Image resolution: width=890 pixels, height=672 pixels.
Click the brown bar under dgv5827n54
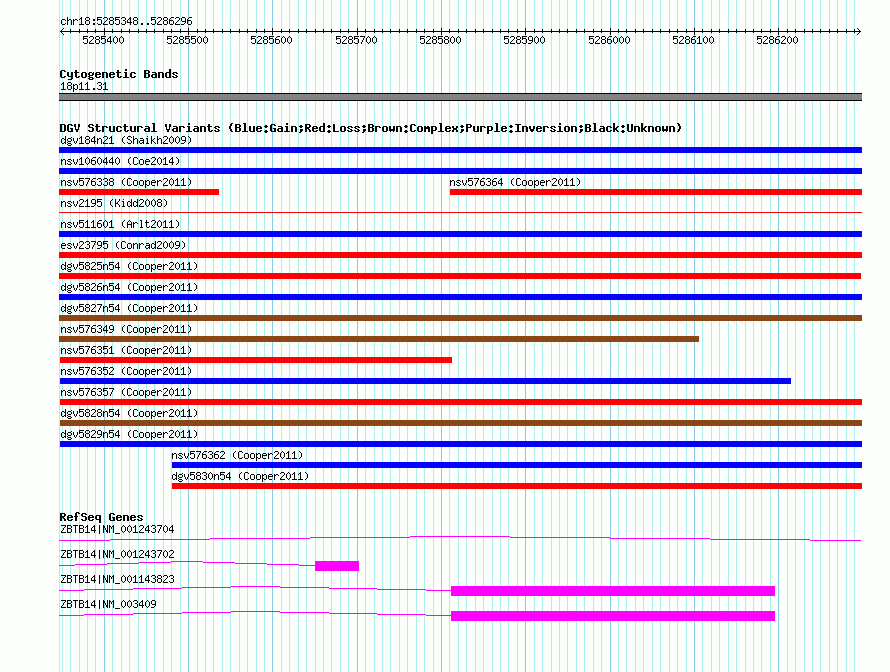click(x=460, y=318)
